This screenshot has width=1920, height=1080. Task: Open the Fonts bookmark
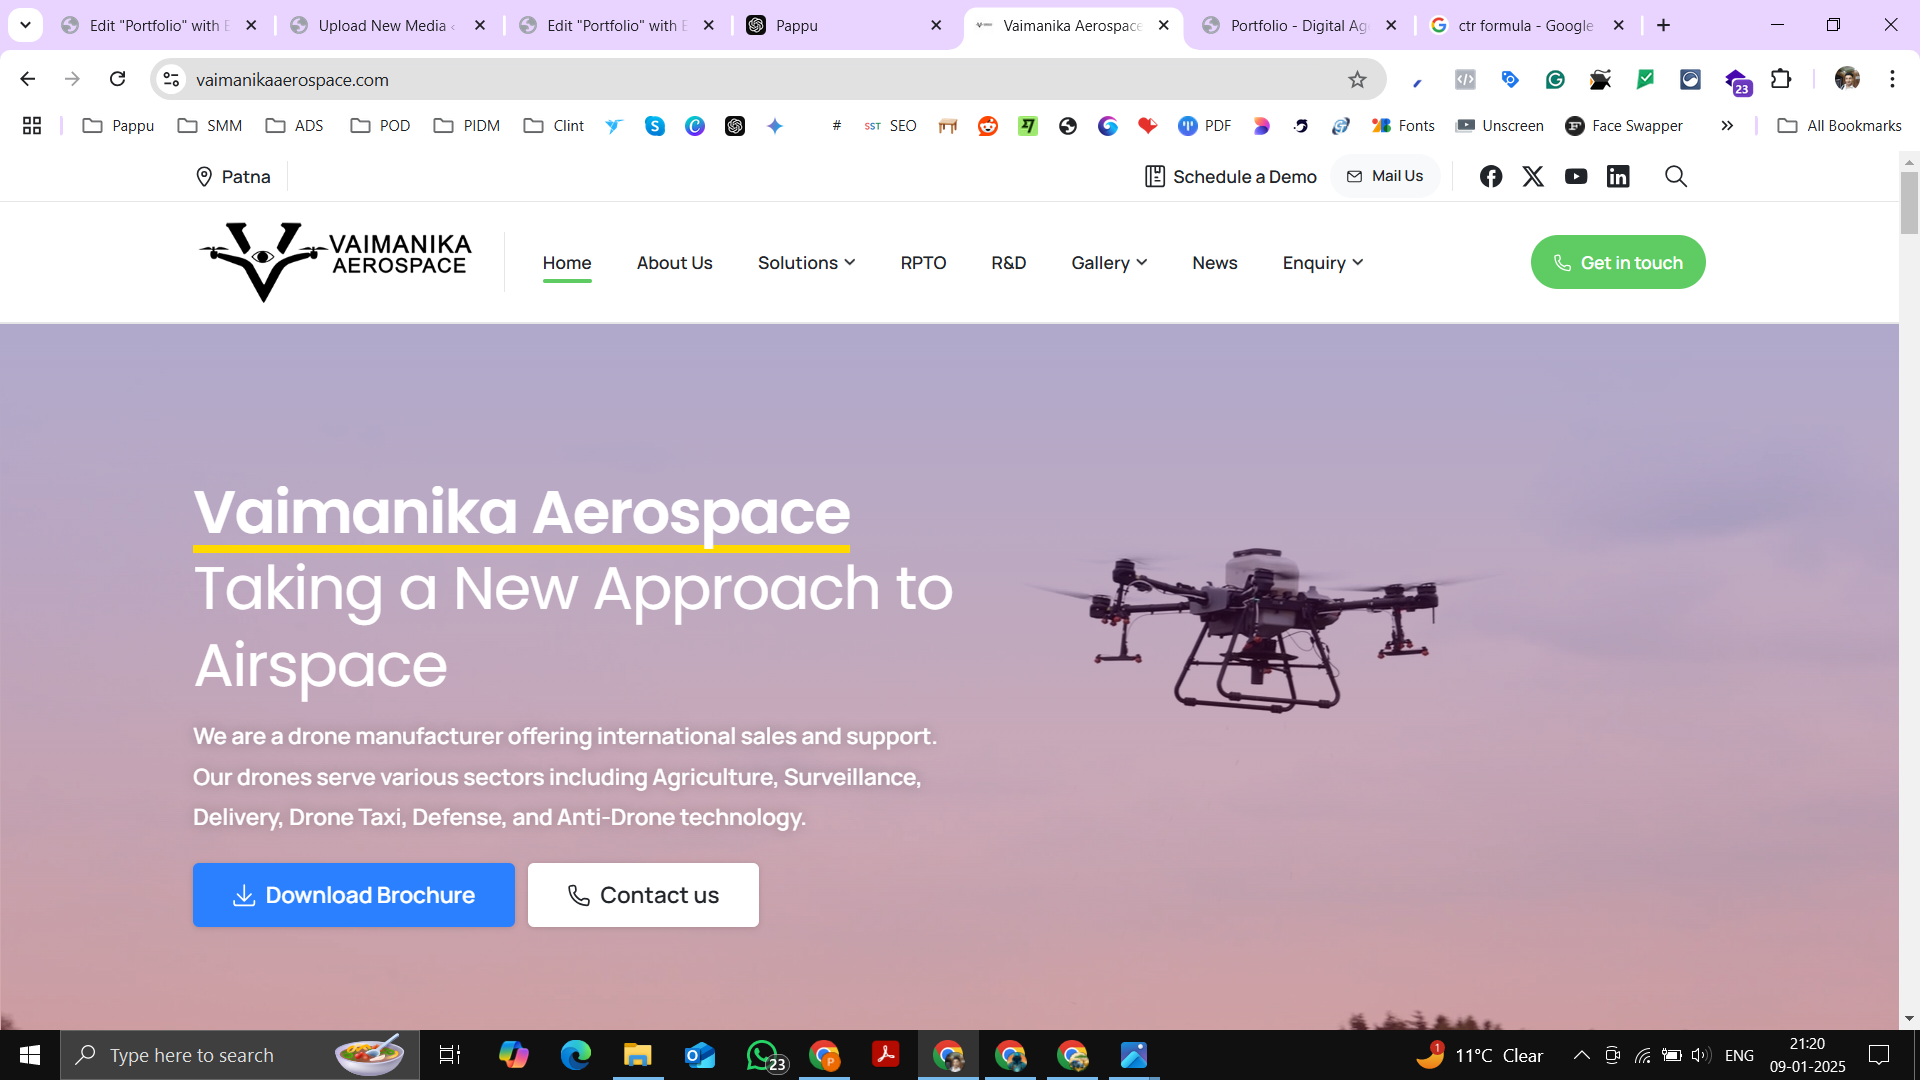pyautogui.click(x=1403, y=126)
